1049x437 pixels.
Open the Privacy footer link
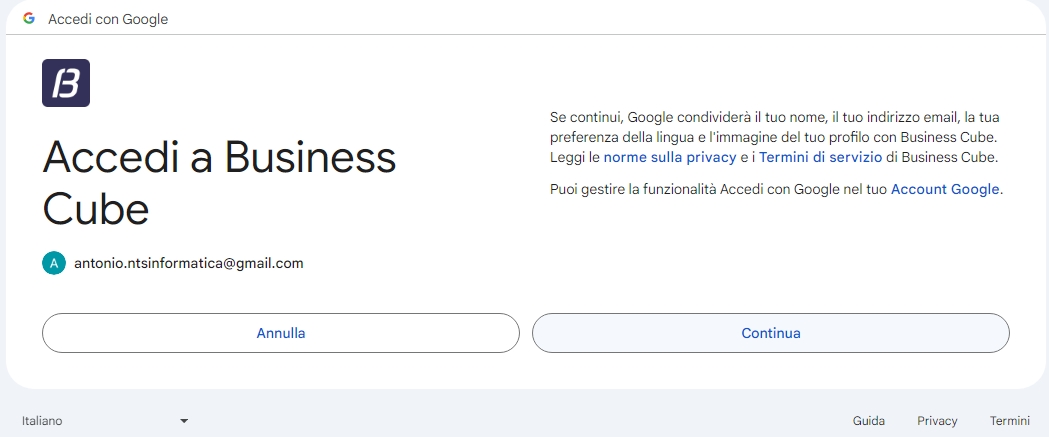point(937,421)
